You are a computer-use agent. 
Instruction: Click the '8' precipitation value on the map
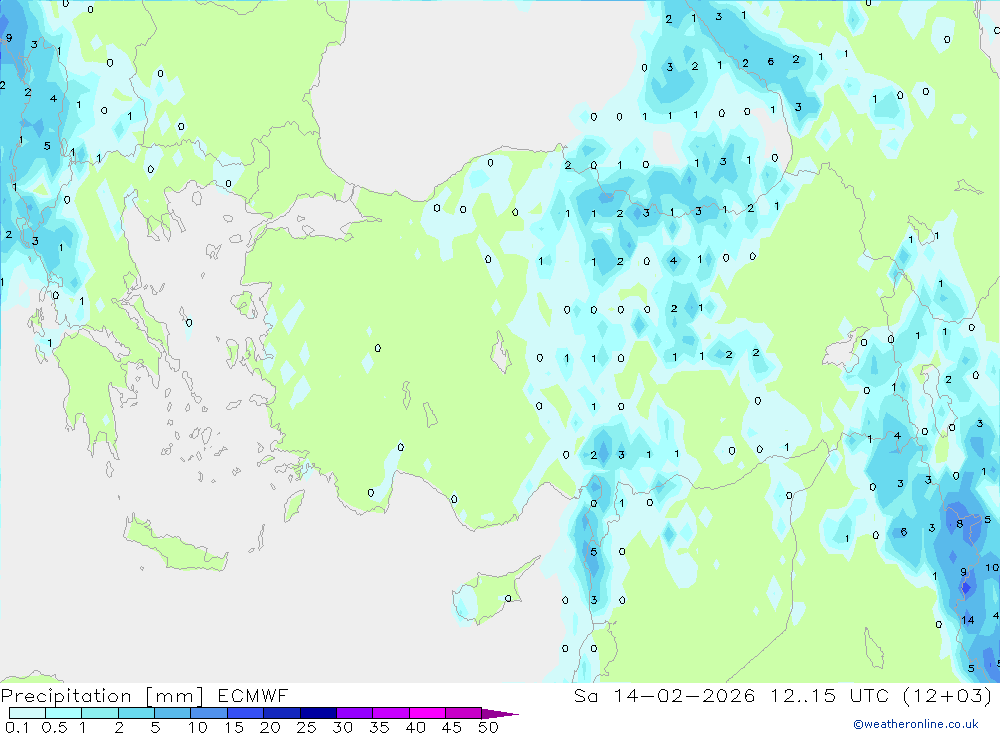pyautogui.click(x=960, y=524)
